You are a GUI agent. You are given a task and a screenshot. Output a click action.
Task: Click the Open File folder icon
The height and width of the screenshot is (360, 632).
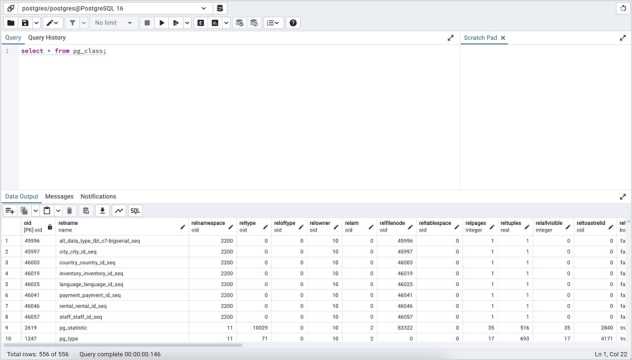click(11, 23)
